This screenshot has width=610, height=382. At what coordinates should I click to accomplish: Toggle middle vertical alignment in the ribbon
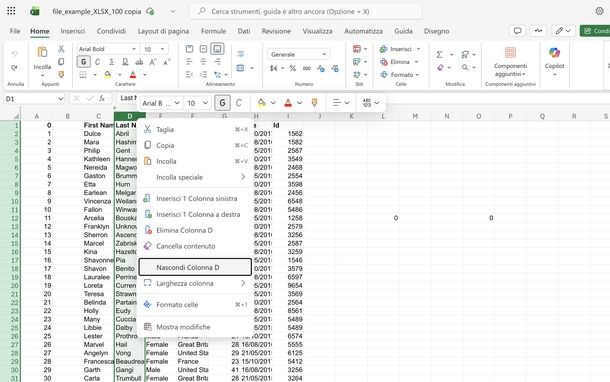click(203, 49)
